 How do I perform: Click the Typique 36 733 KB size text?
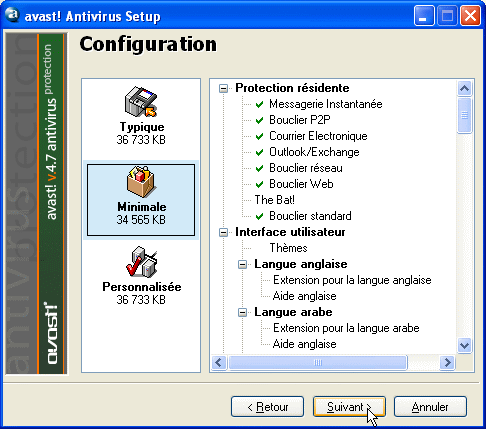point(141,140)
